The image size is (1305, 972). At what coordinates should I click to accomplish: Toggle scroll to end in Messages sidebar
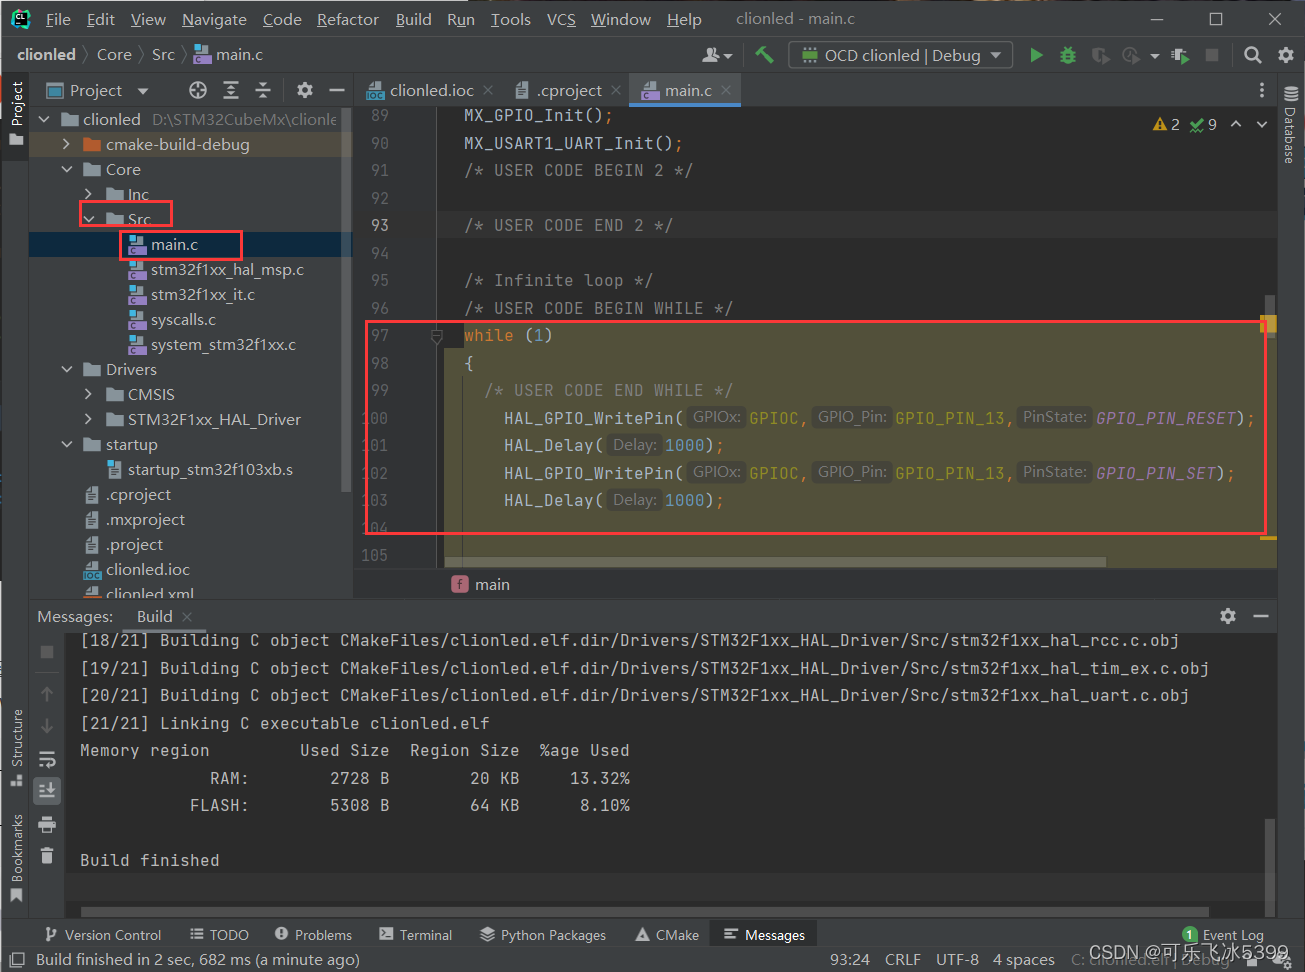point(47,791)
